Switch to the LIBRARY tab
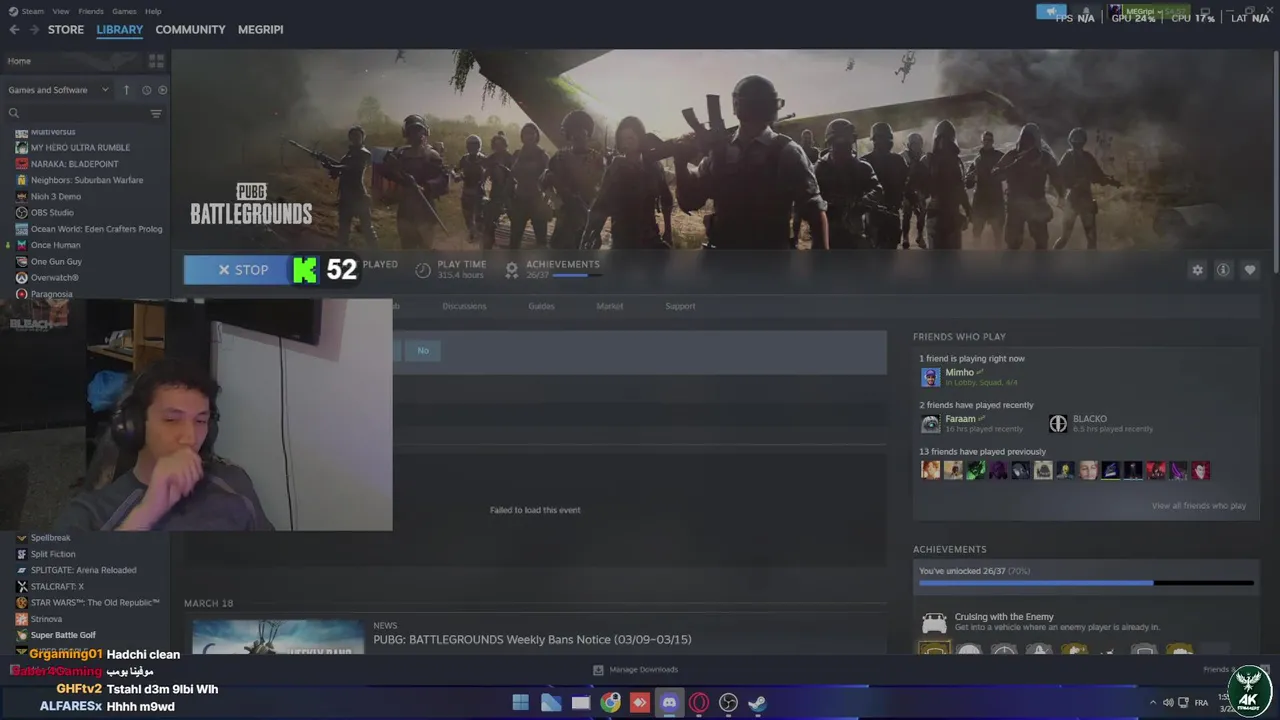The height and width of the screenshot is (720, 1280). 120,30
